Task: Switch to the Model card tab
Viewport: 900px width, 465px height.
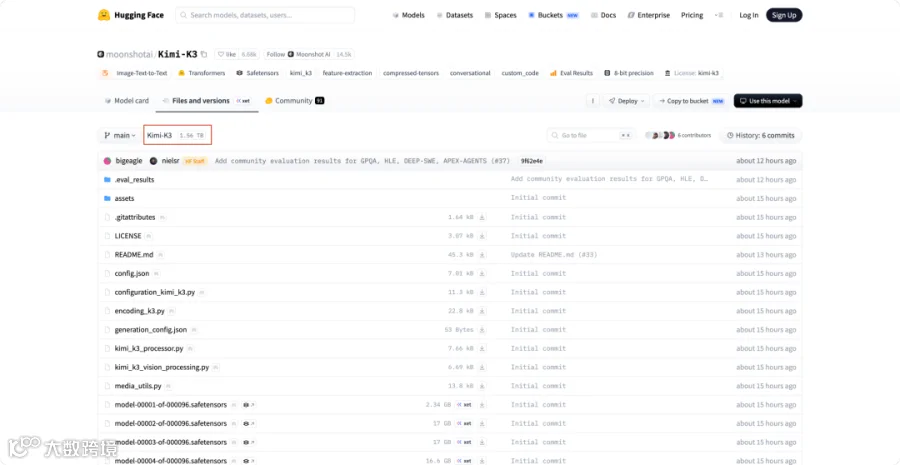Action: [x=127, y=101]
